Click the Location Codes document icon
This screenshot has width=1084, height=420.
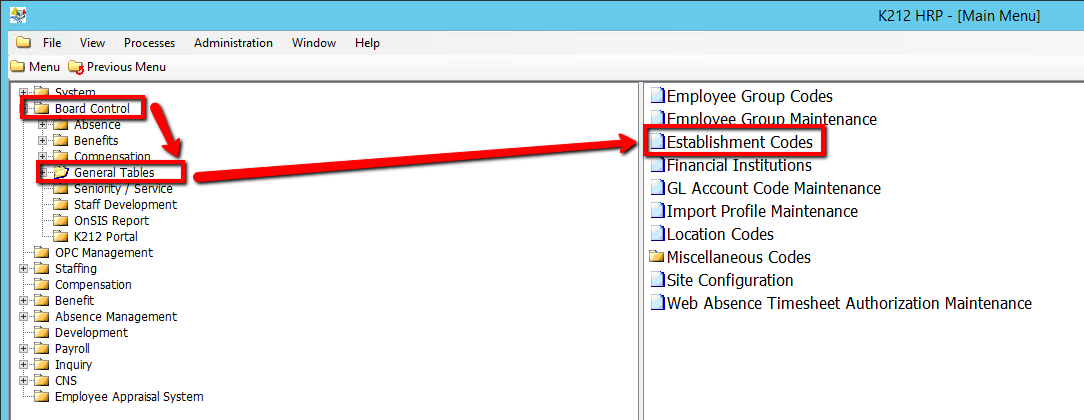point(657,235)
